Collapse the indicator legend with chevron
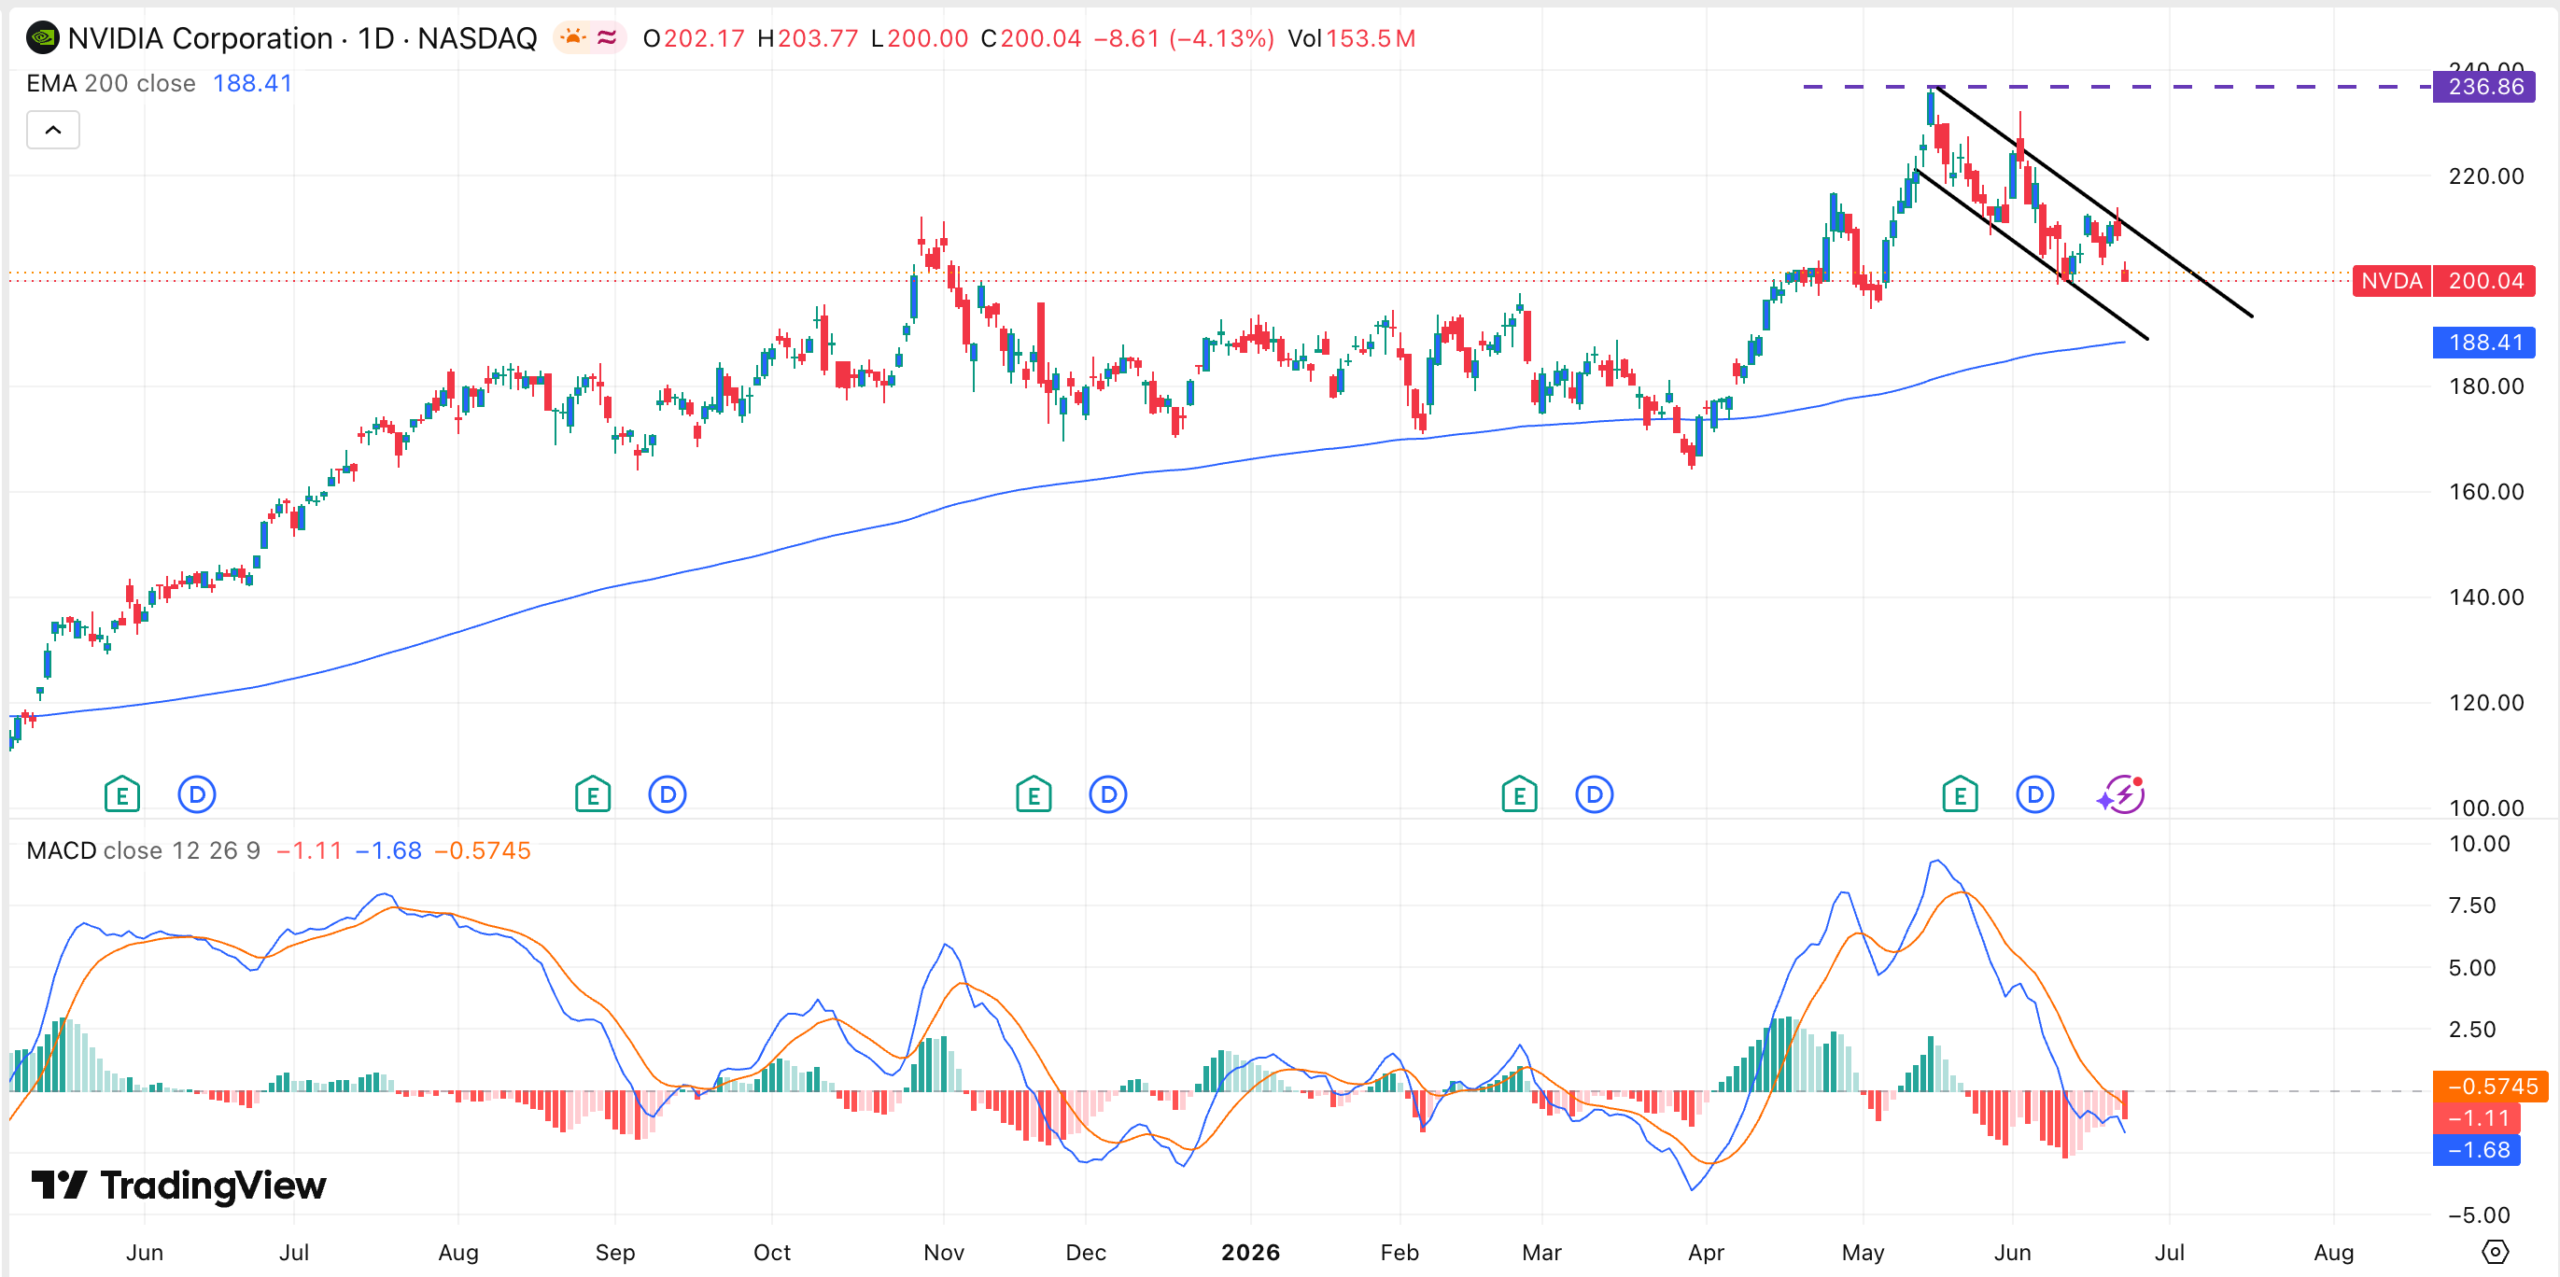 (x=53, y=130)
